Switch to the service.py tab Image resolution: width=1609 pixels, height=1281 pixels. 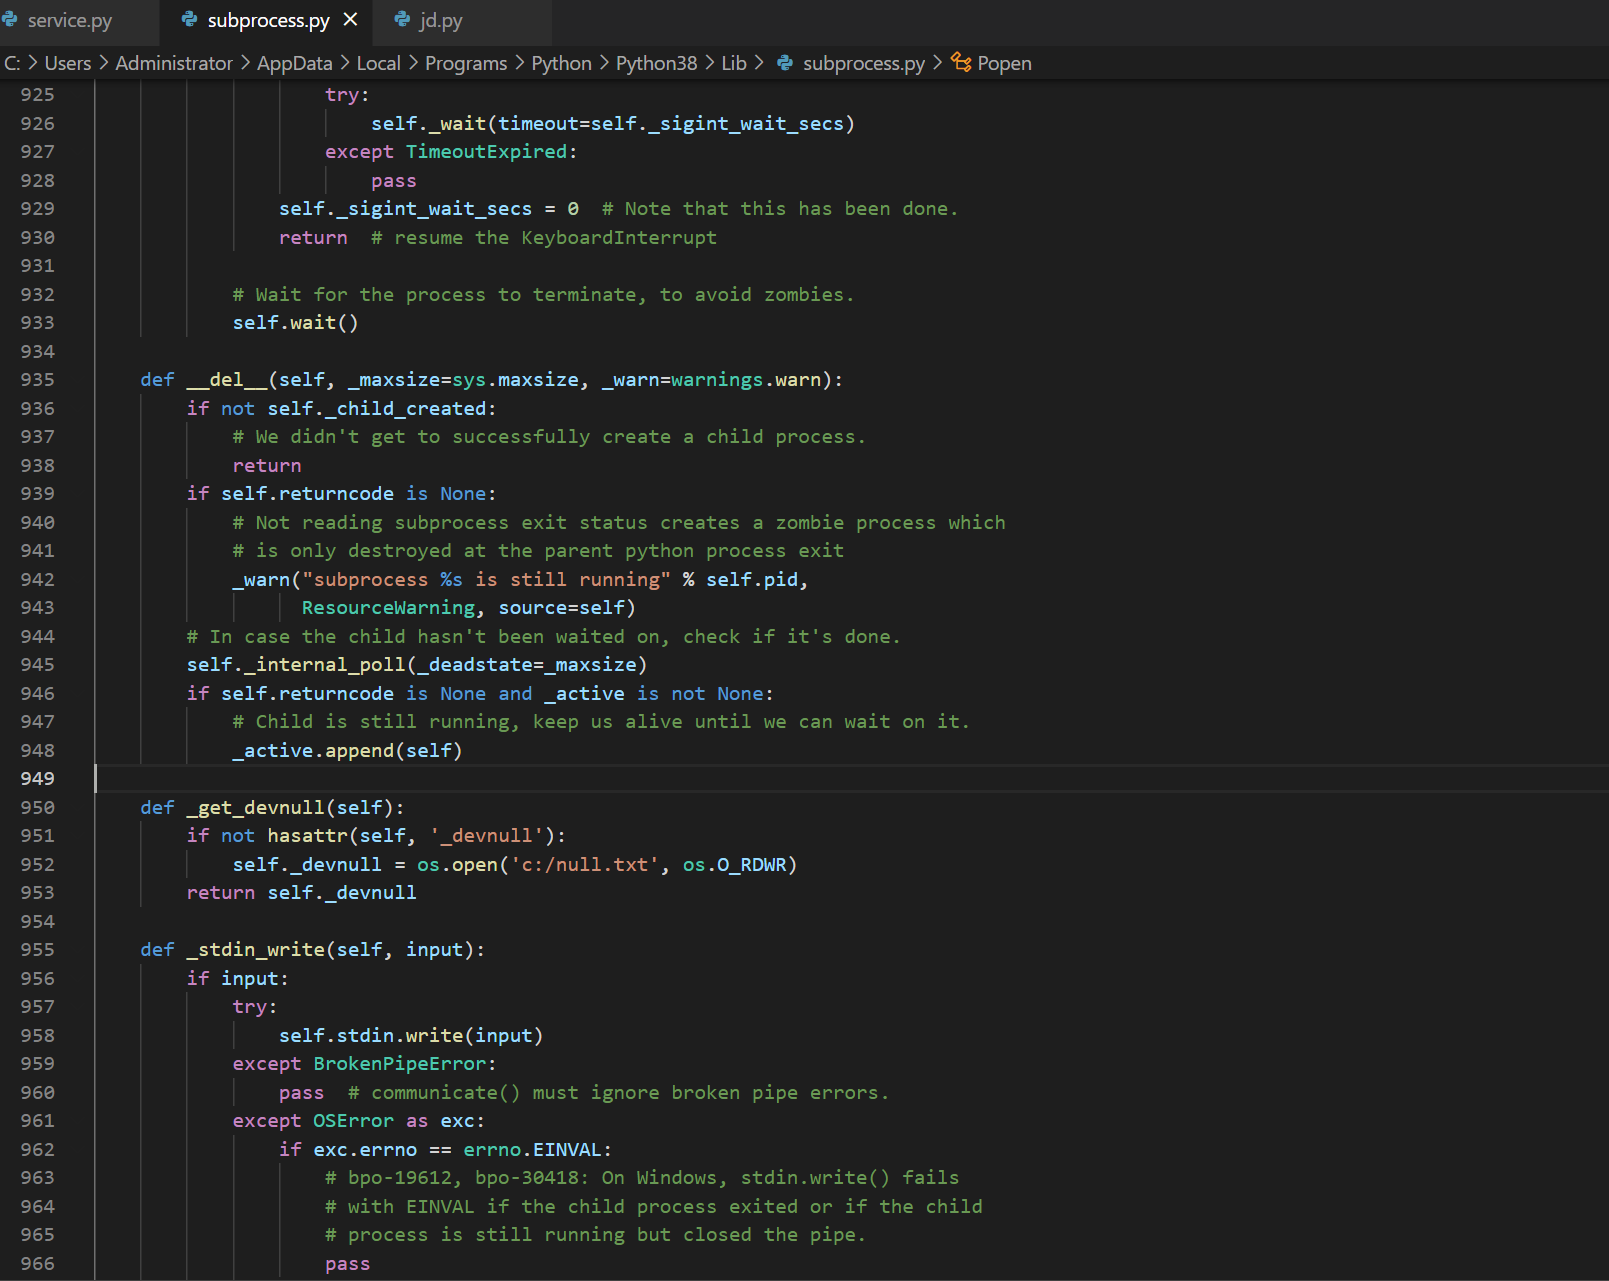69,20
